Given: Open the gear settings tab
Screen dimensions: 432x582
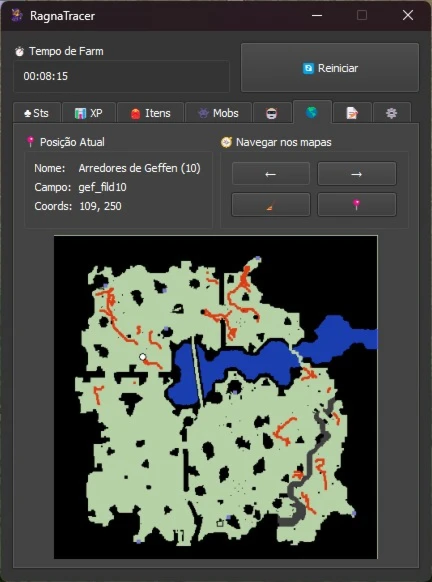Looking at the screenshot, I should [392, 113].
